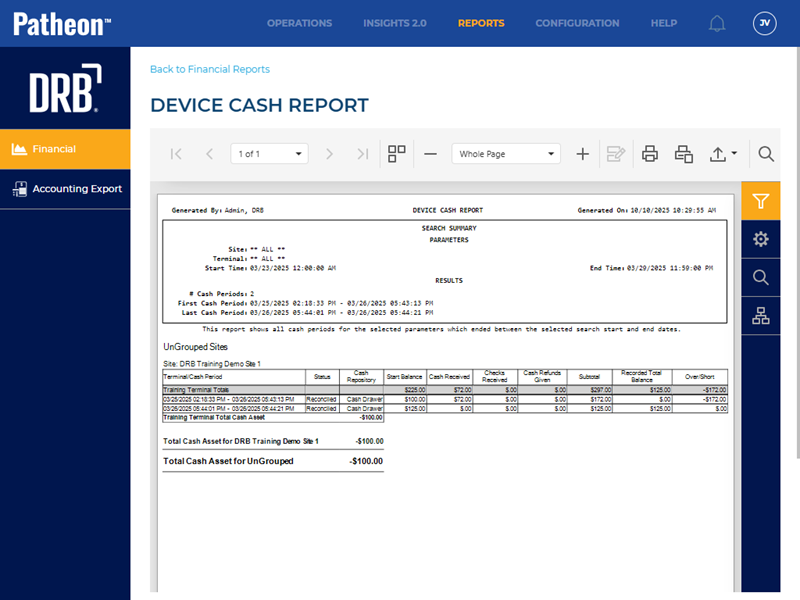Click the toolbar search magnifier
800x600 pixels.
click(766, 154)
